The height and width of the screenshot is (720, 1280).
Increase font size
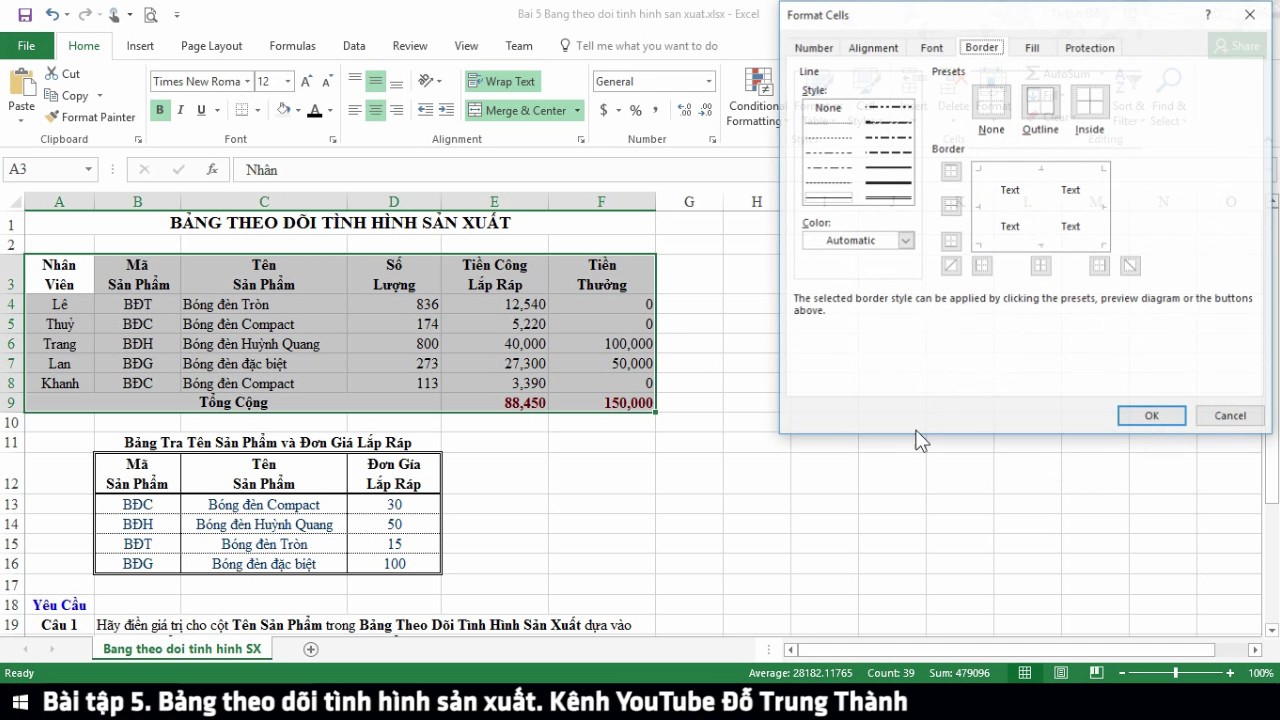pos(307,82)
